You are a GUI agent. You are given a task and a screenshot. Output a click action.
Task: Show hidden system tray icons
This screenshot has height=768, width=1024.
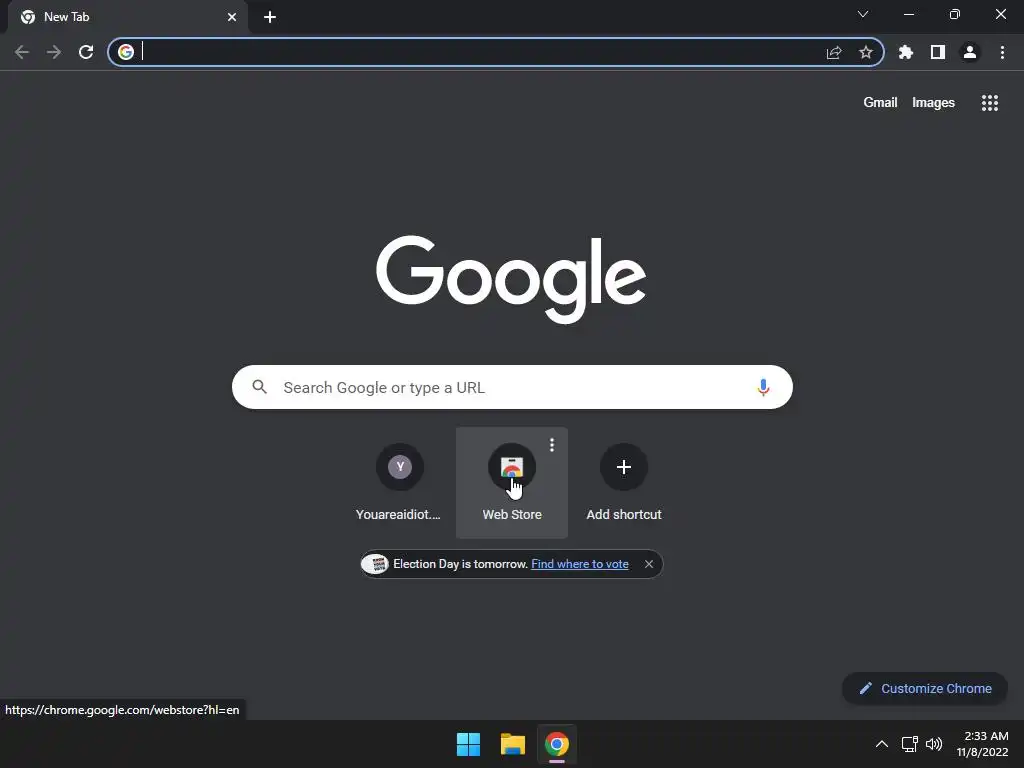(882, 744)
